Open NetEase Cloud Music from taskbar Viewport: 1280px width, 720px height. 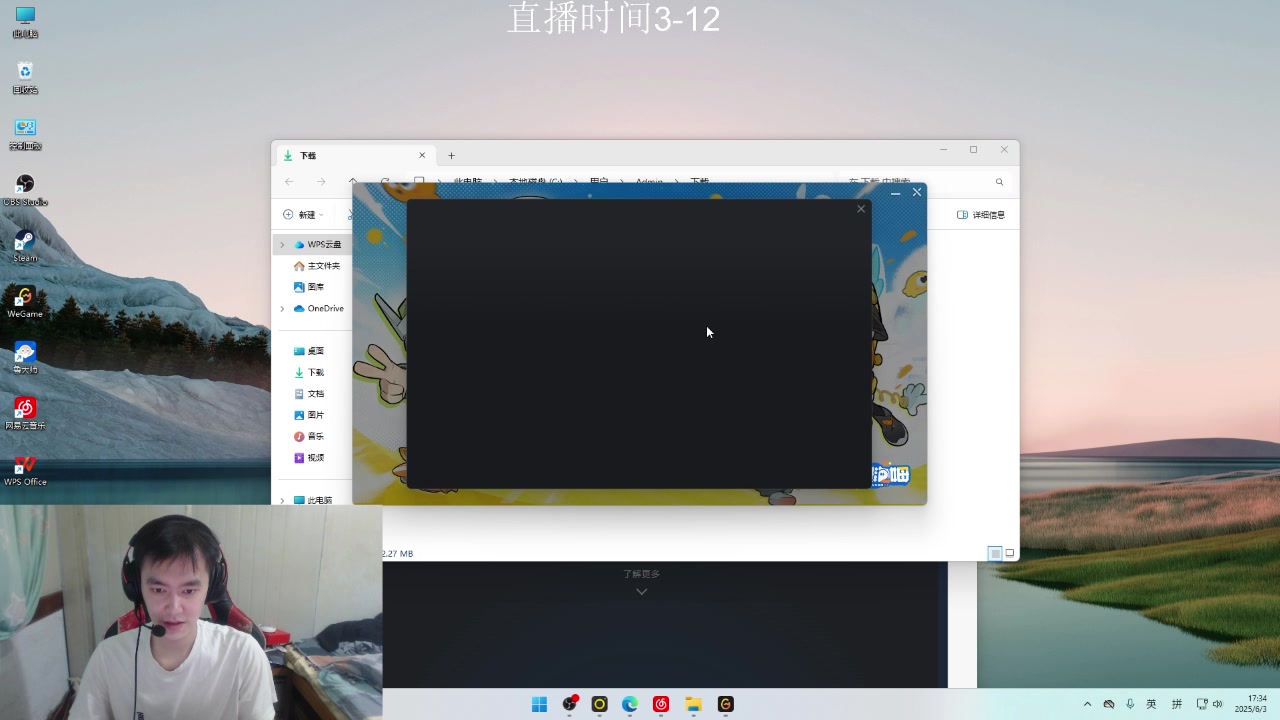point(661,704)
